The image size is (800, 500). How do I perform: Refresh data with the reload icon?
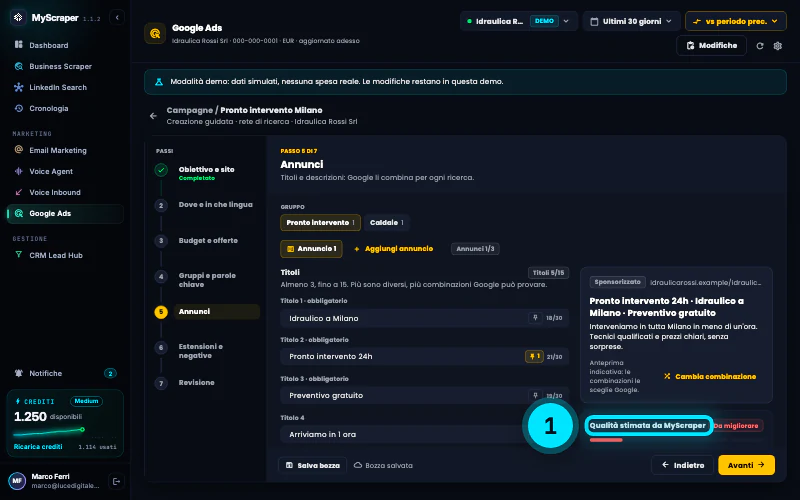760,46
